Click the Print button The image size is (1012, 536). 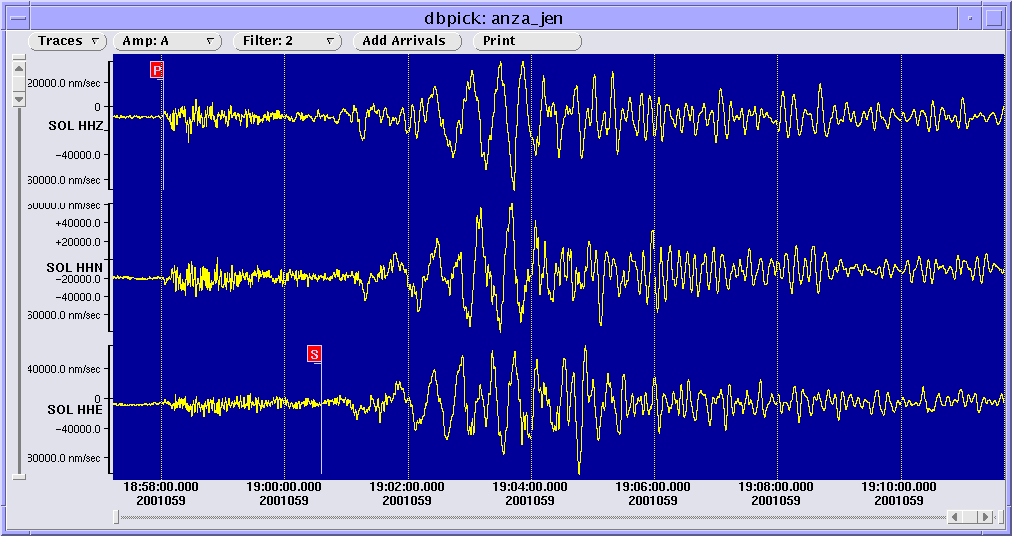tap(527, 41)
